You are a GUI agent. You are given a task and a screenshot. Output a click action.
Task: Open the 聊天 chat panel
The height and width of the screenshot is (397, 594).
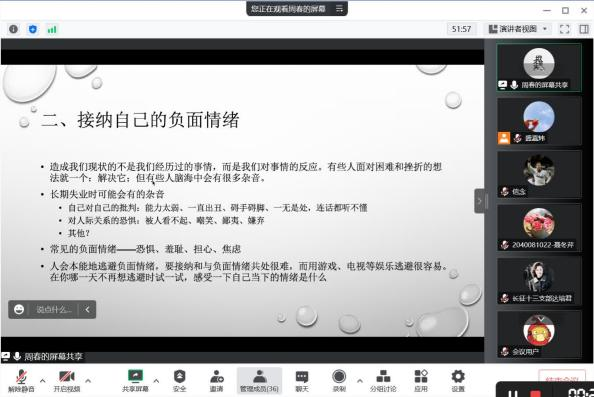click(302, 380)
